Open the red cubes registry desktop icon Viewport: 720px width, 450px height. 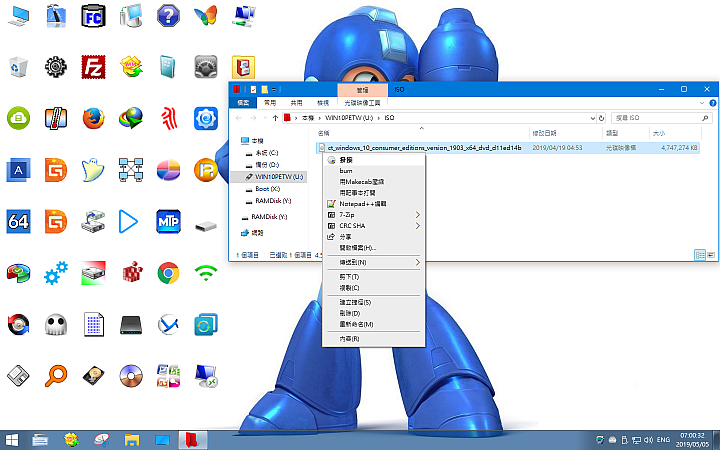[x=131, y=272]
